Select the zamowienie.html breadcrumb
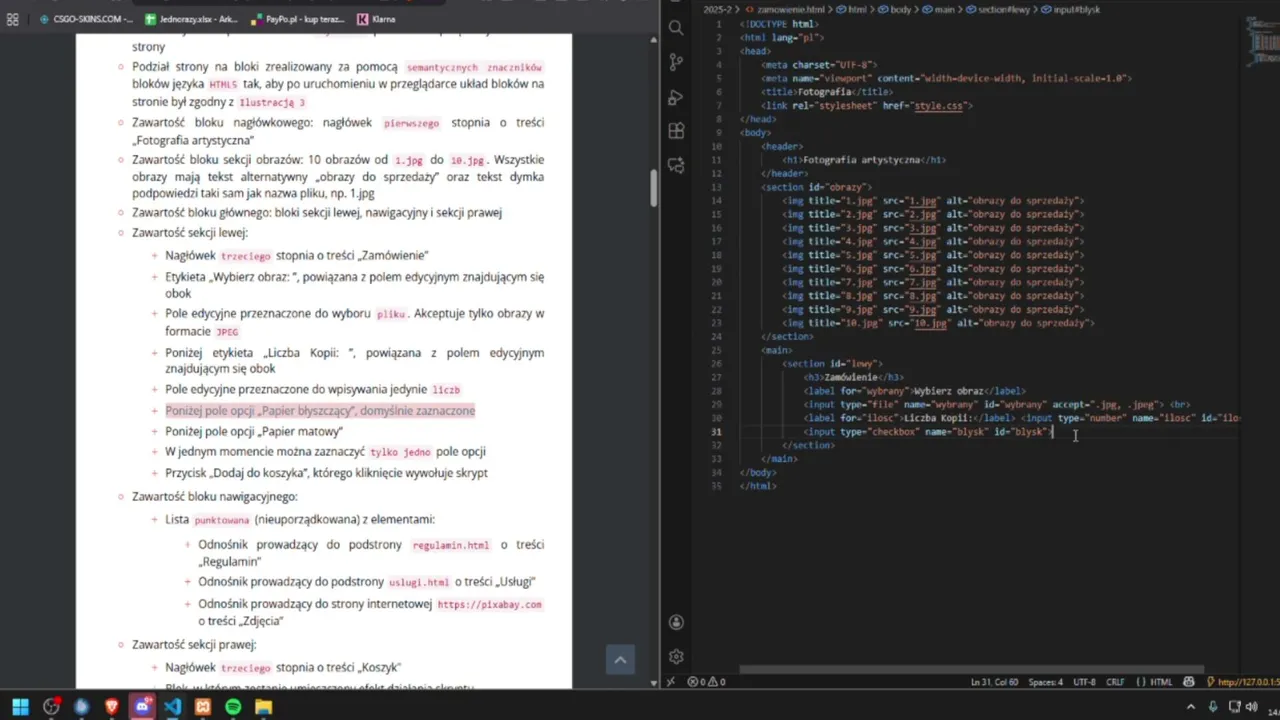This screenshot has width=1280, height=720. tap(785, 9)
